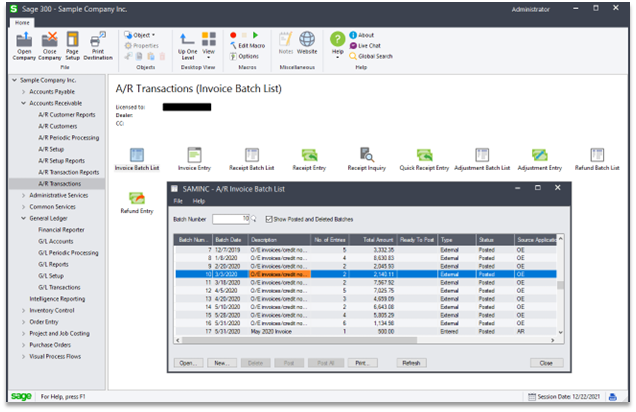Open the Object dropdown in ribbon

142,34
